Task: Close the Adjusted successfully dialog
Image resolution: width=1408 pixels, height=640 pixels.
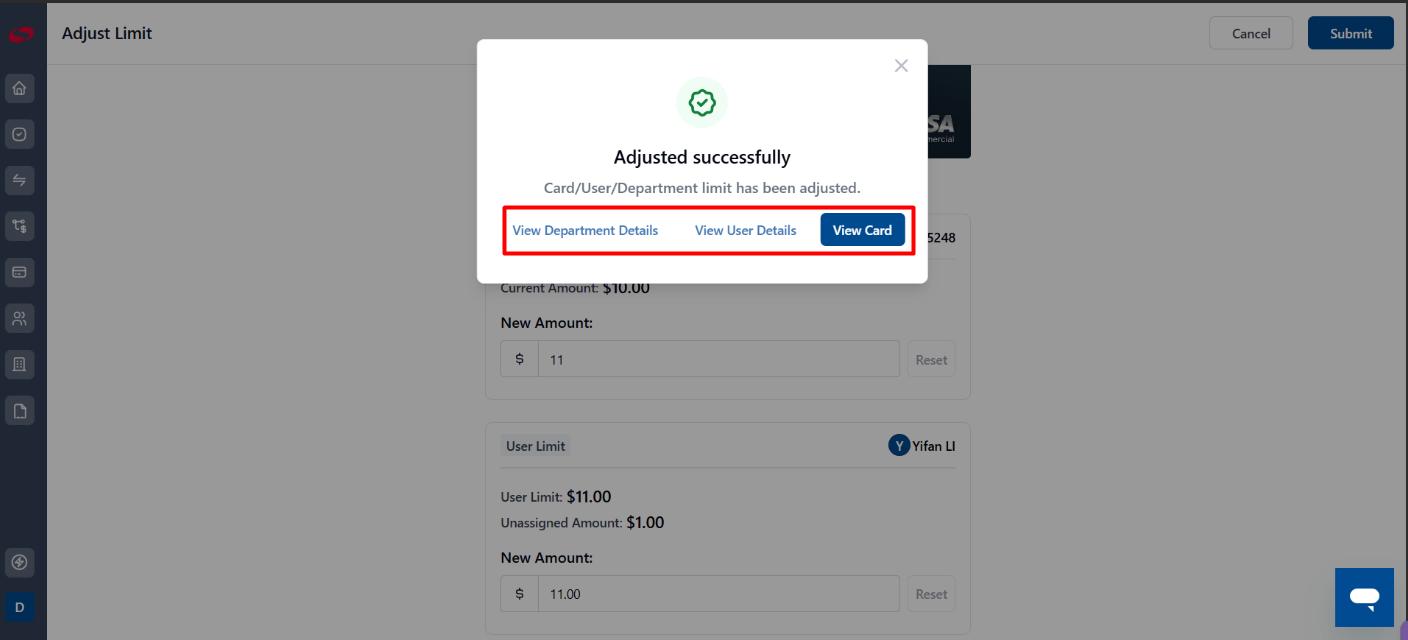Action: (901, 66)
